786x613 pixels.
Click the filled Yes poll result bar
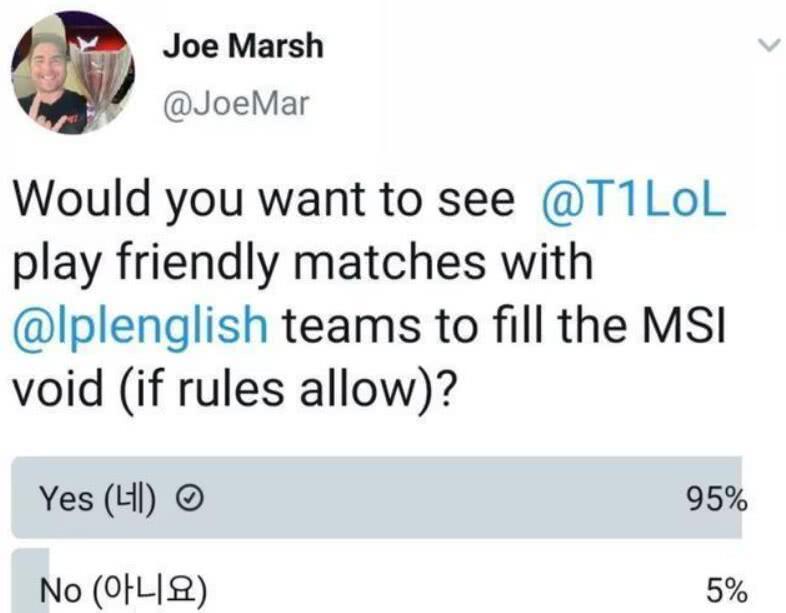tap(400, 499)
